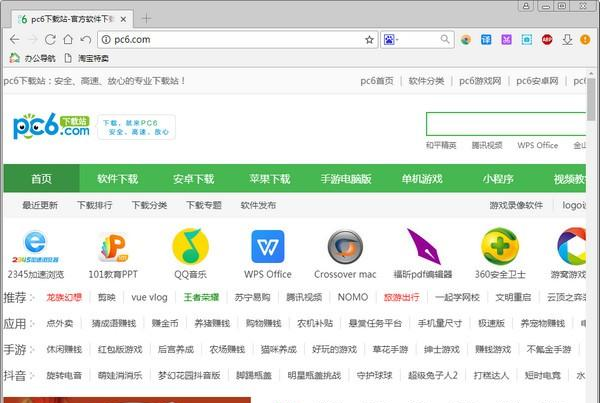Open the colorful browser extension icon
600x403 pixels.
pos(466,39)
